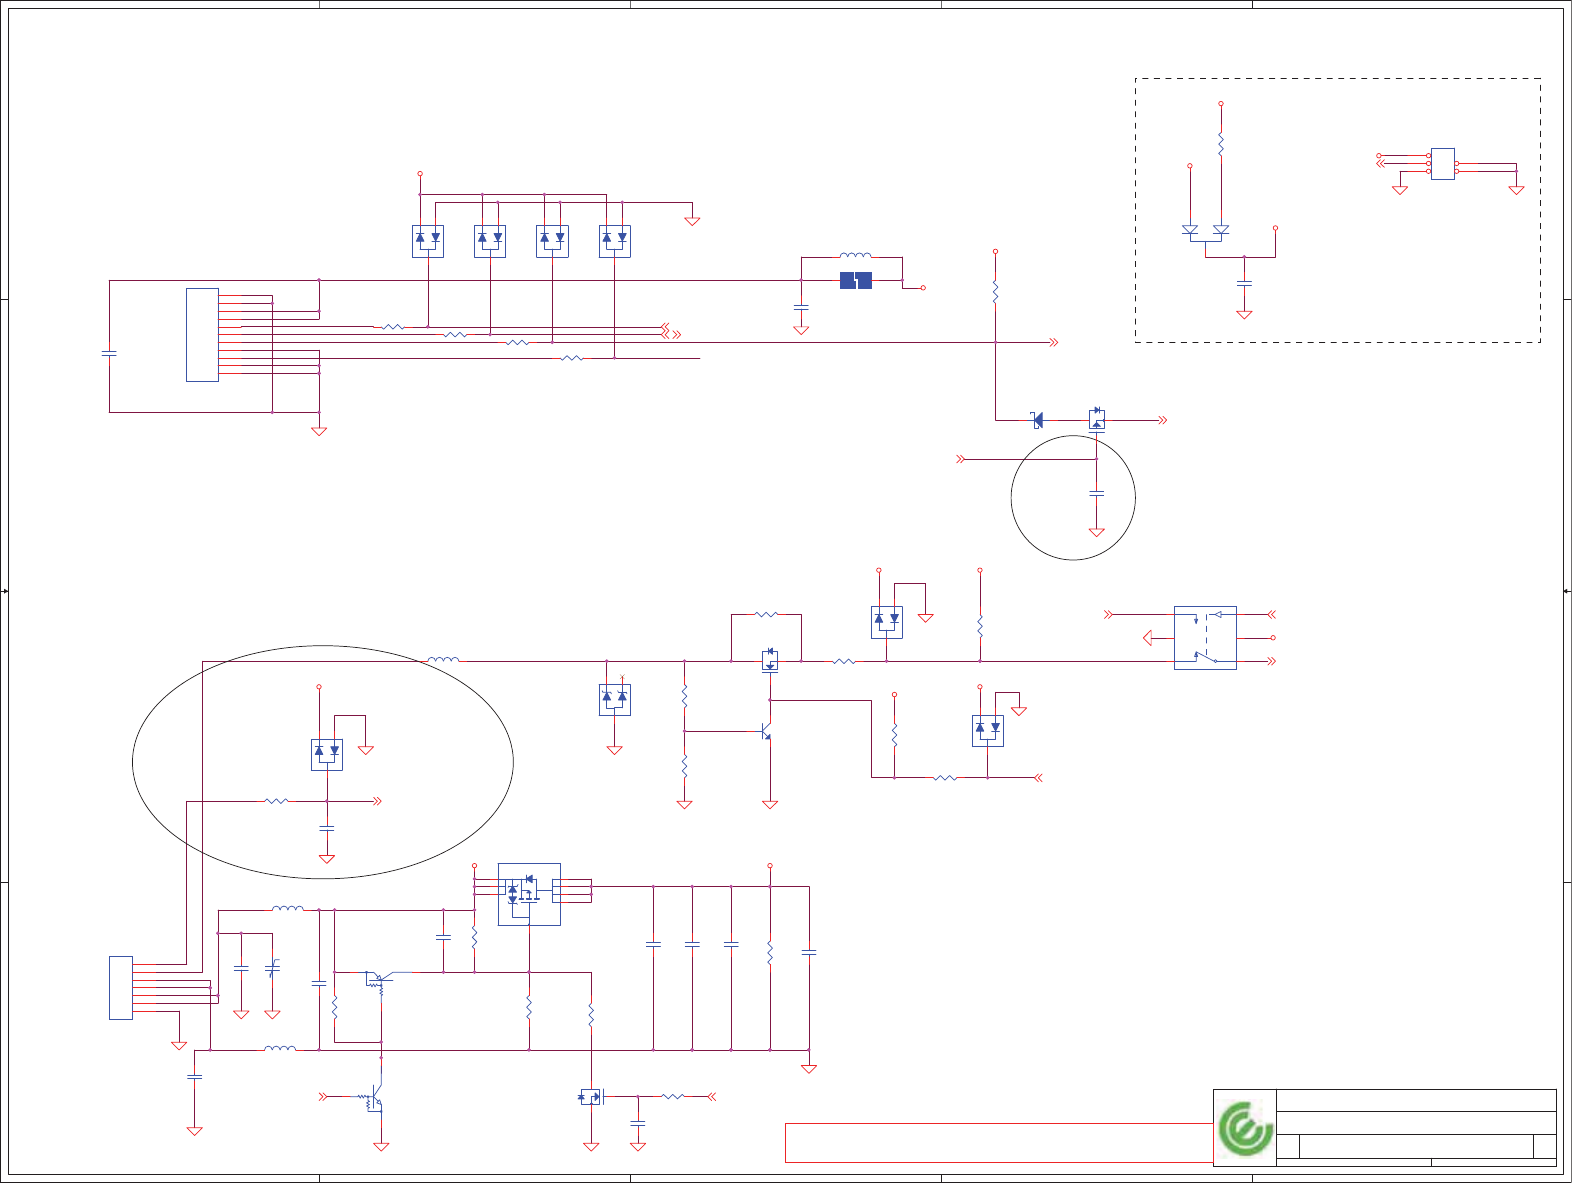Select the inductor on the large ellipse's top edge

(443, 659)
